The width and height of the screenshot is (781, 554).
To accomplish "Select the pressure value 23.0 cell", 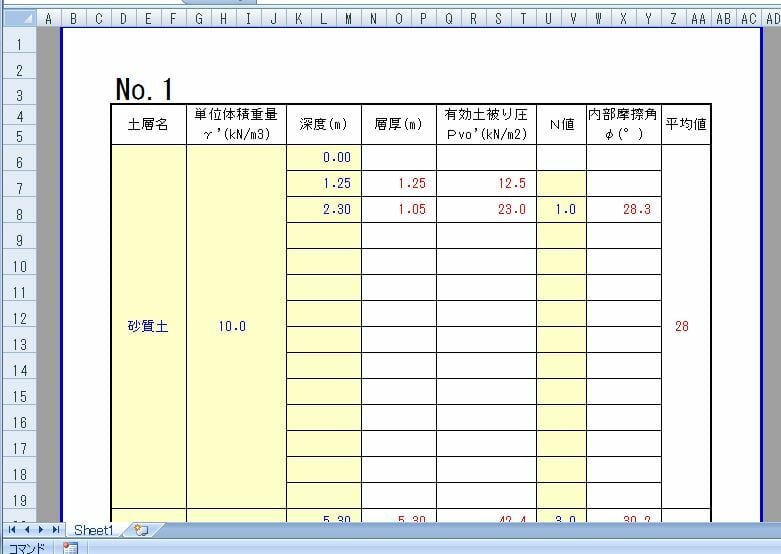I will click(486, 209).
